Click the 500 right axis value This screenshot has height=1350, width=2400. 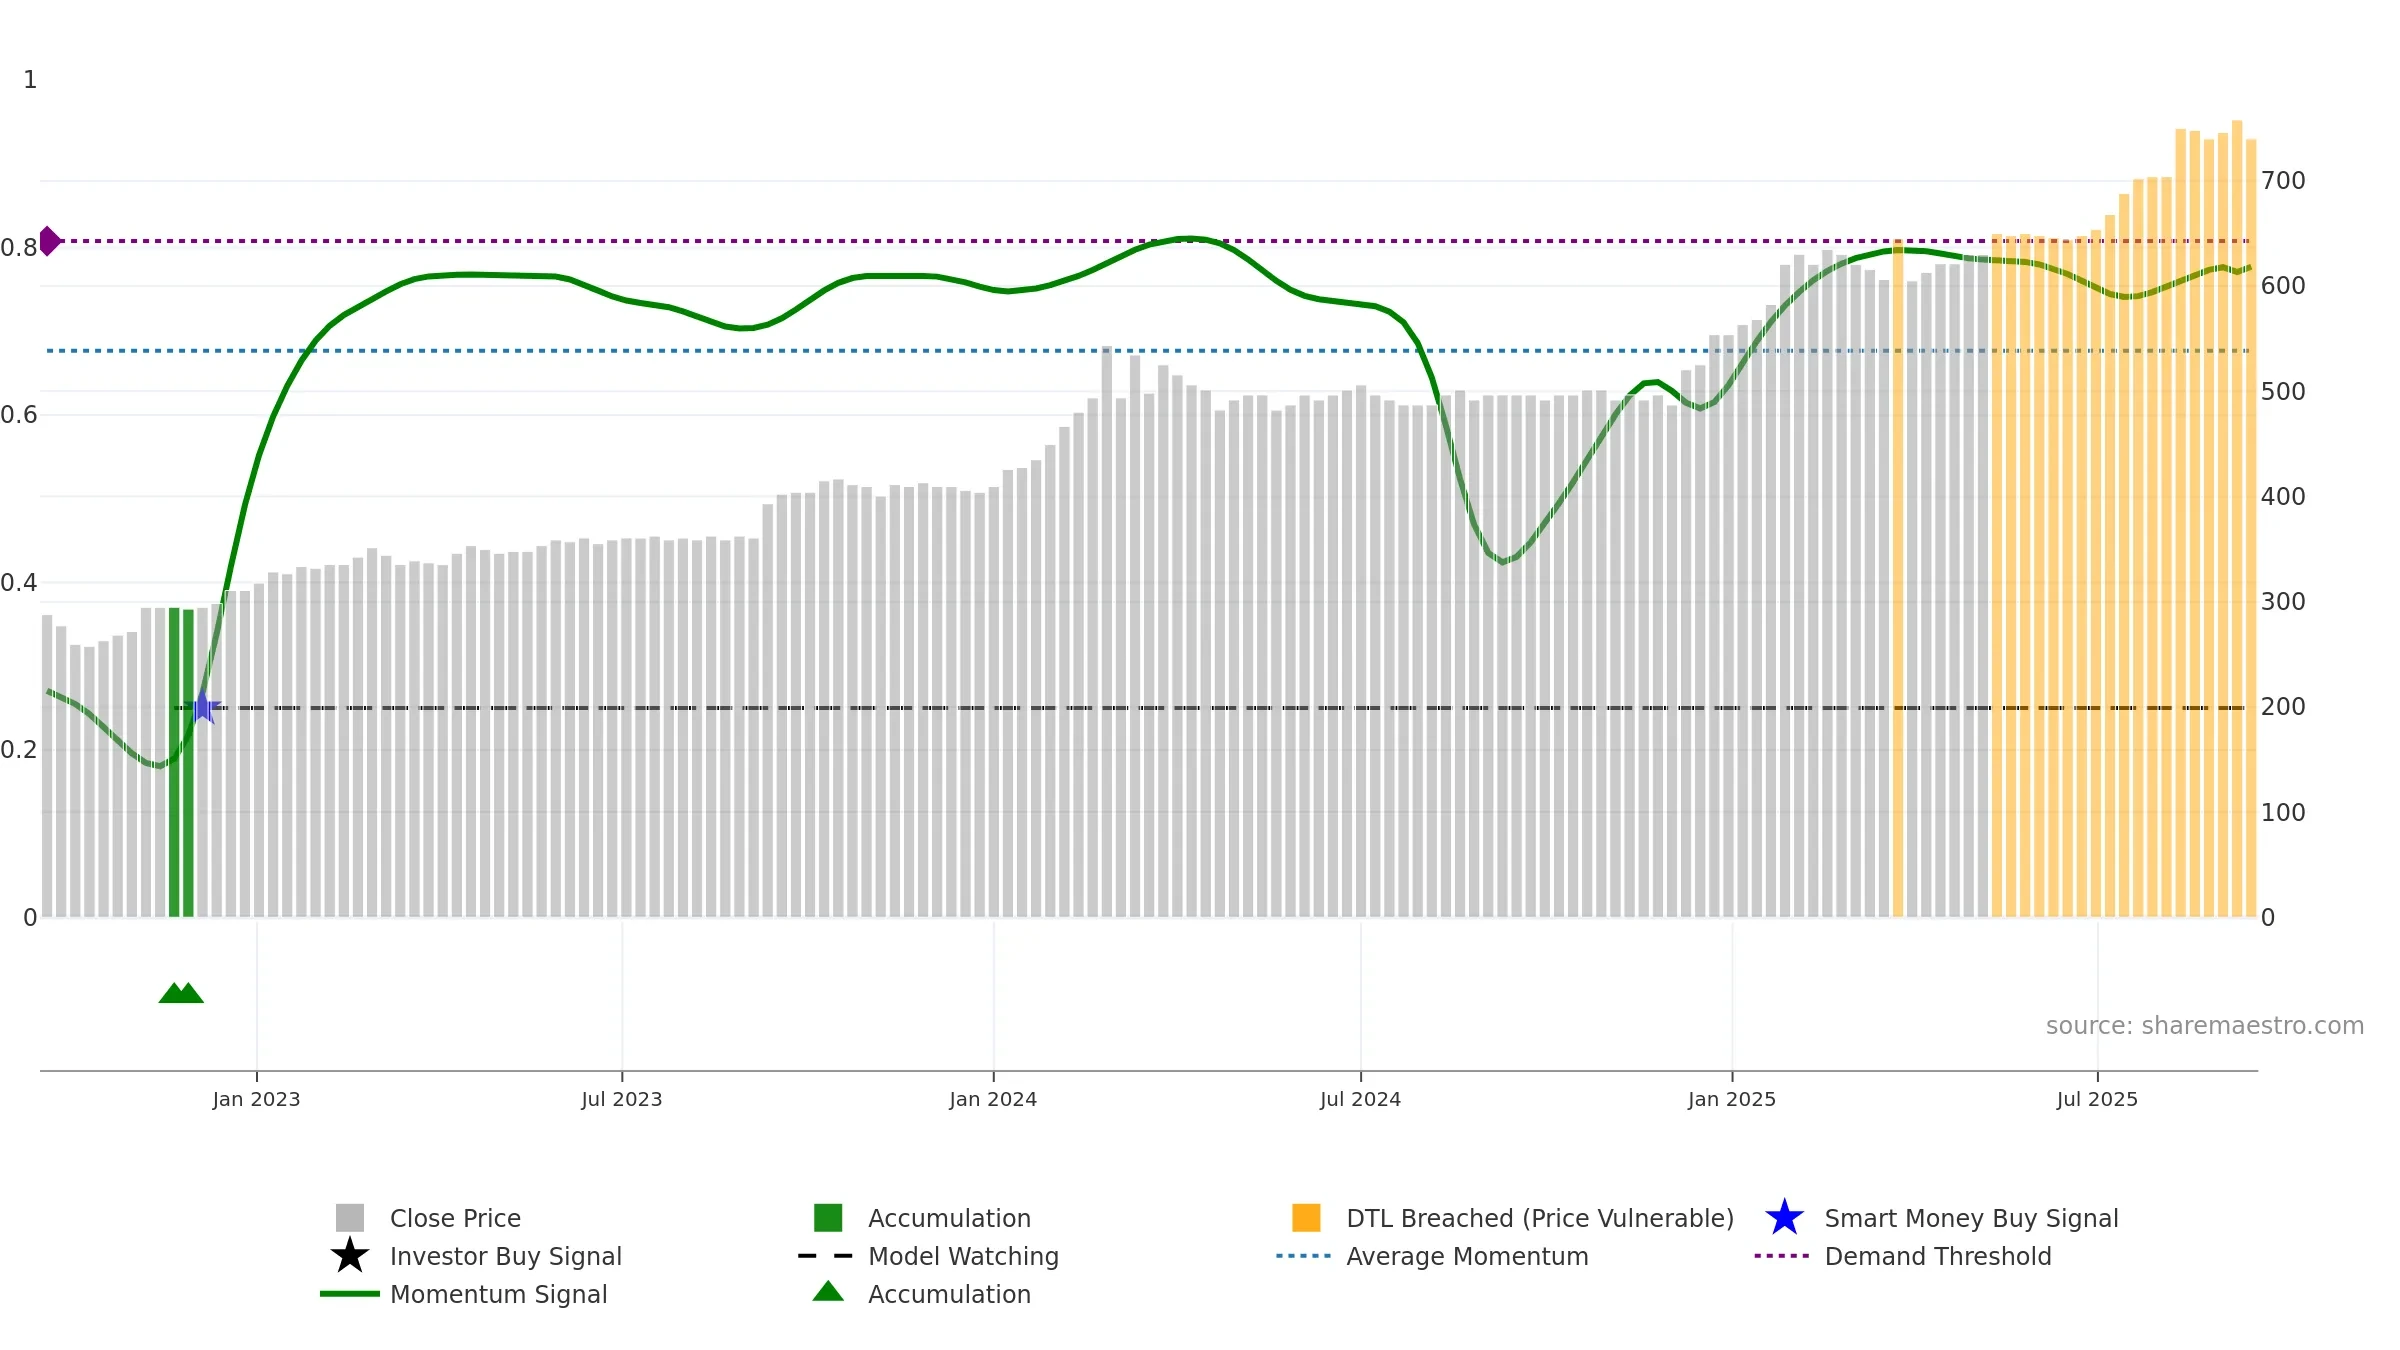click(x=2283, y=392)
